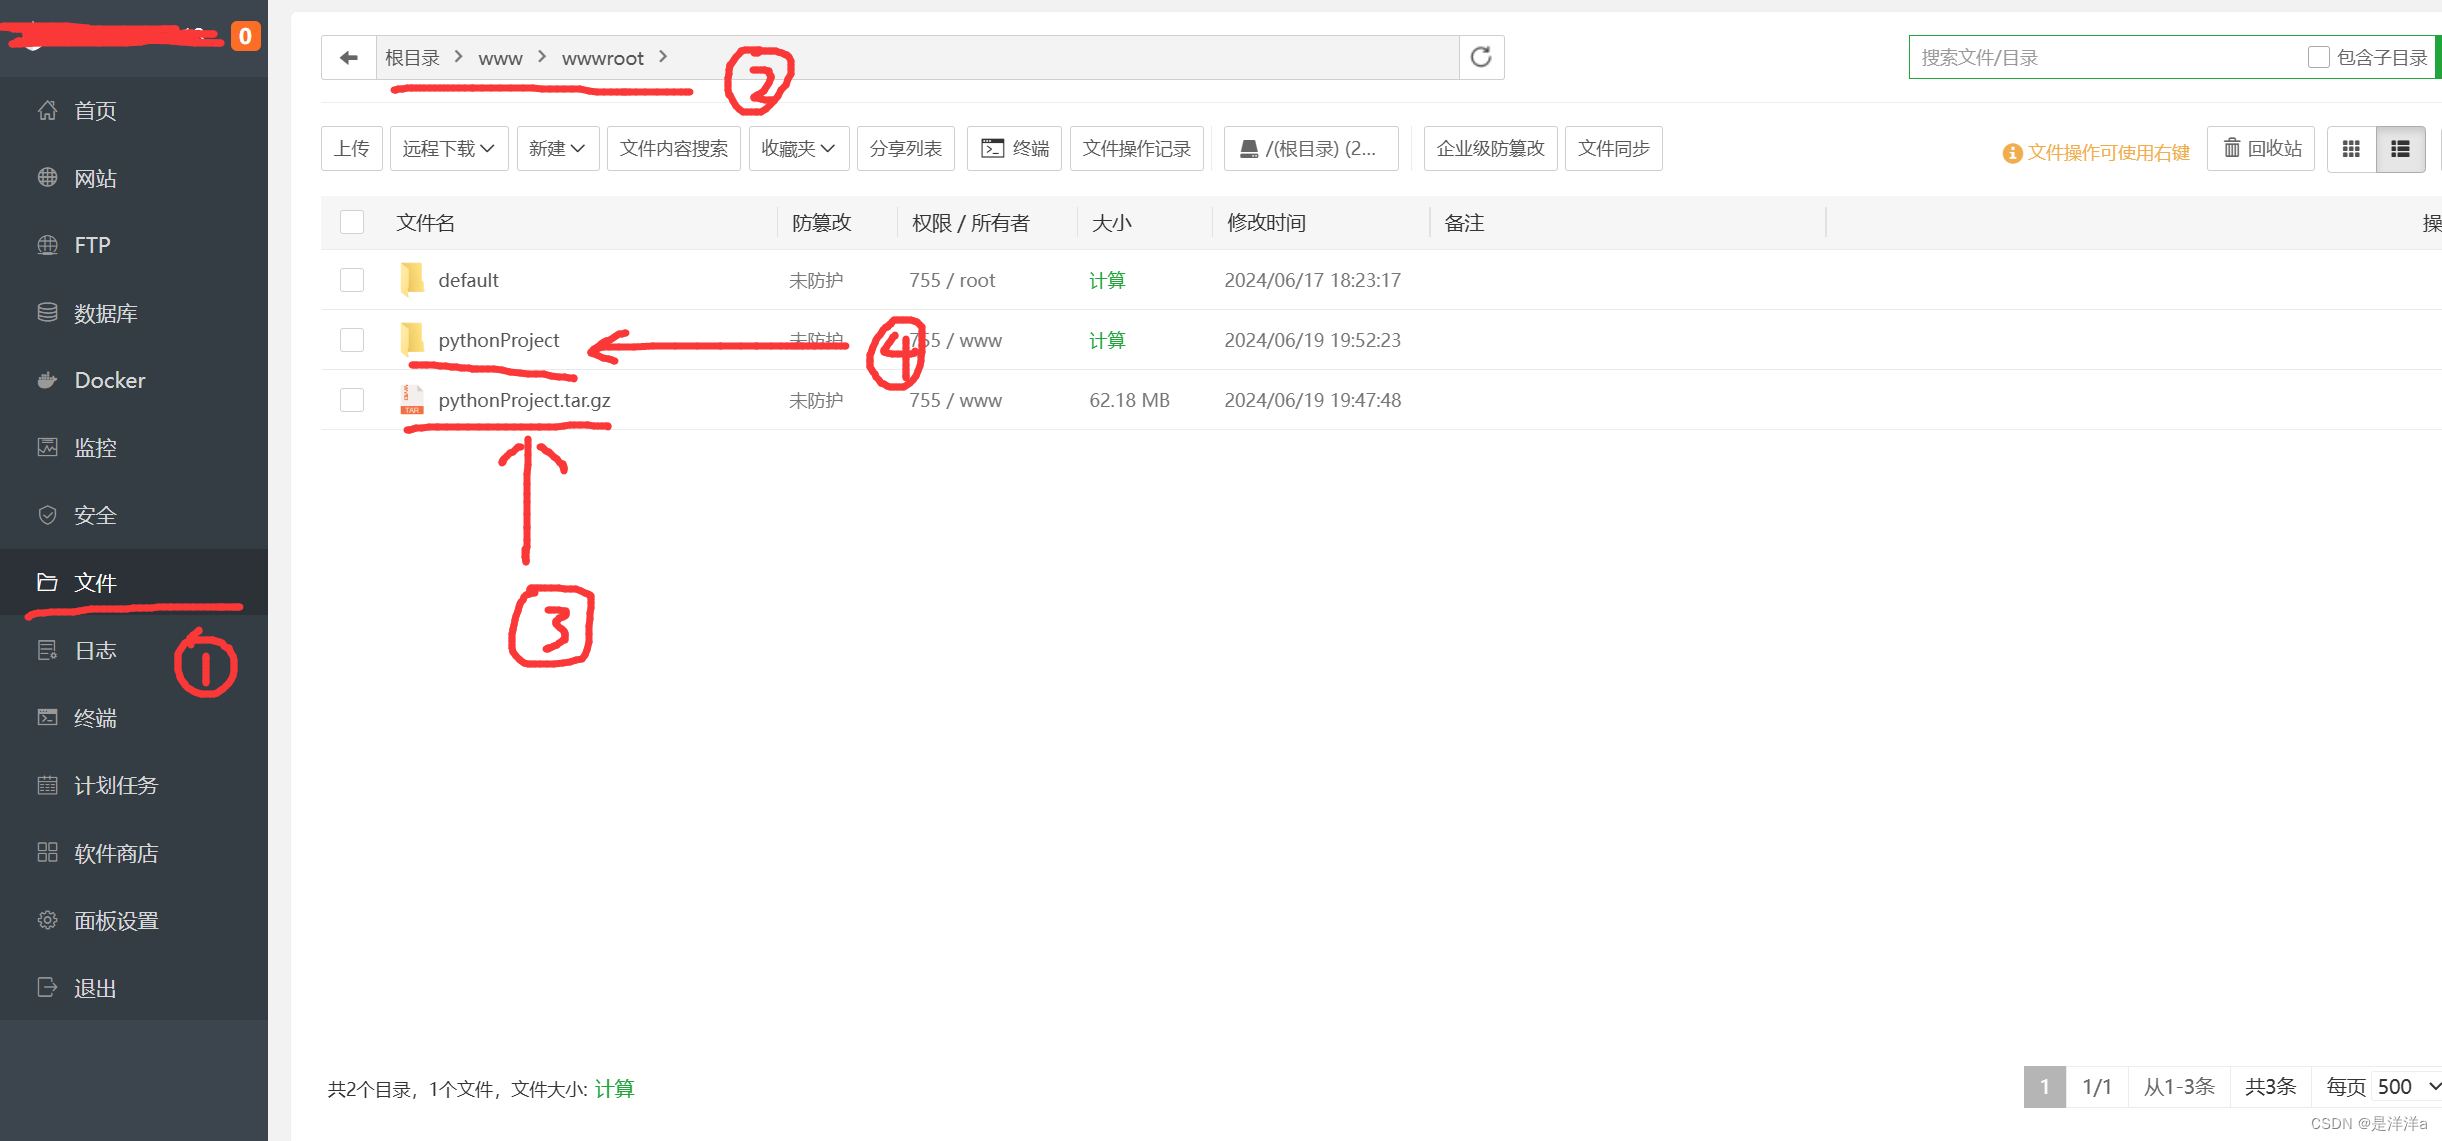Open the Docker sidebar item
This screenshot has width=2442, height=1141.
coord(110,380)
